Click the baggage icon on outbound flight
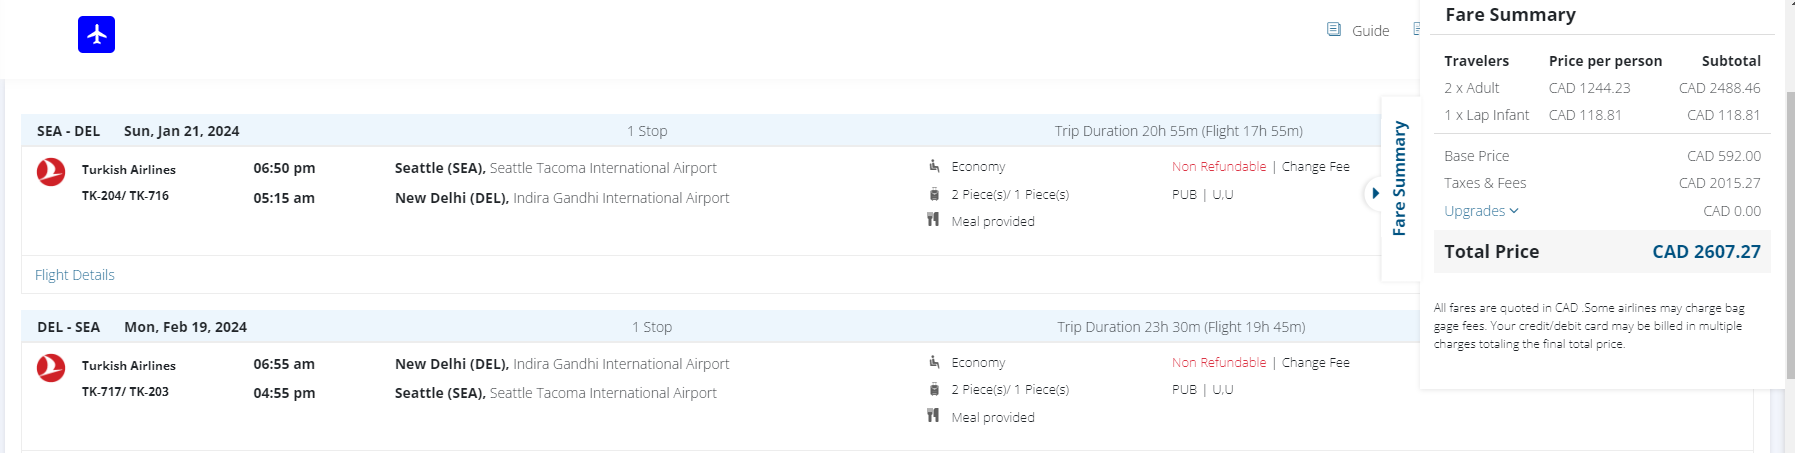This screenshot has width=1795, height=453. [933, 194]
